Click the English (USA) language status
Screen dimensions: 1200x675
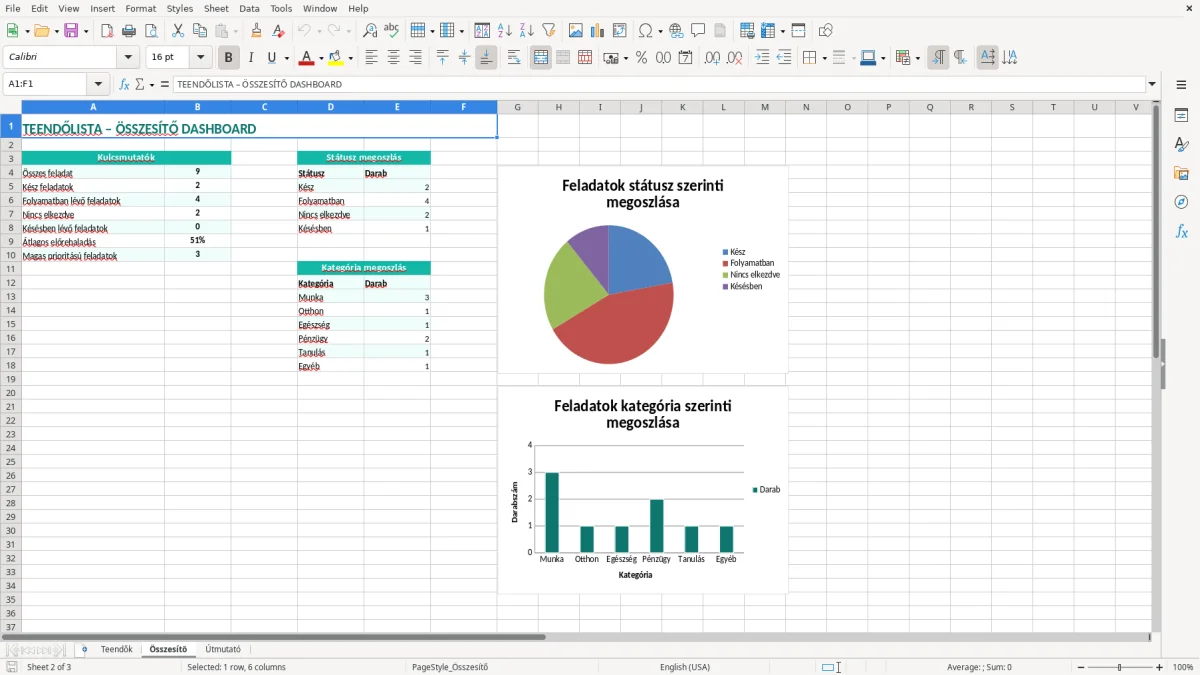(x=685, y=667)
